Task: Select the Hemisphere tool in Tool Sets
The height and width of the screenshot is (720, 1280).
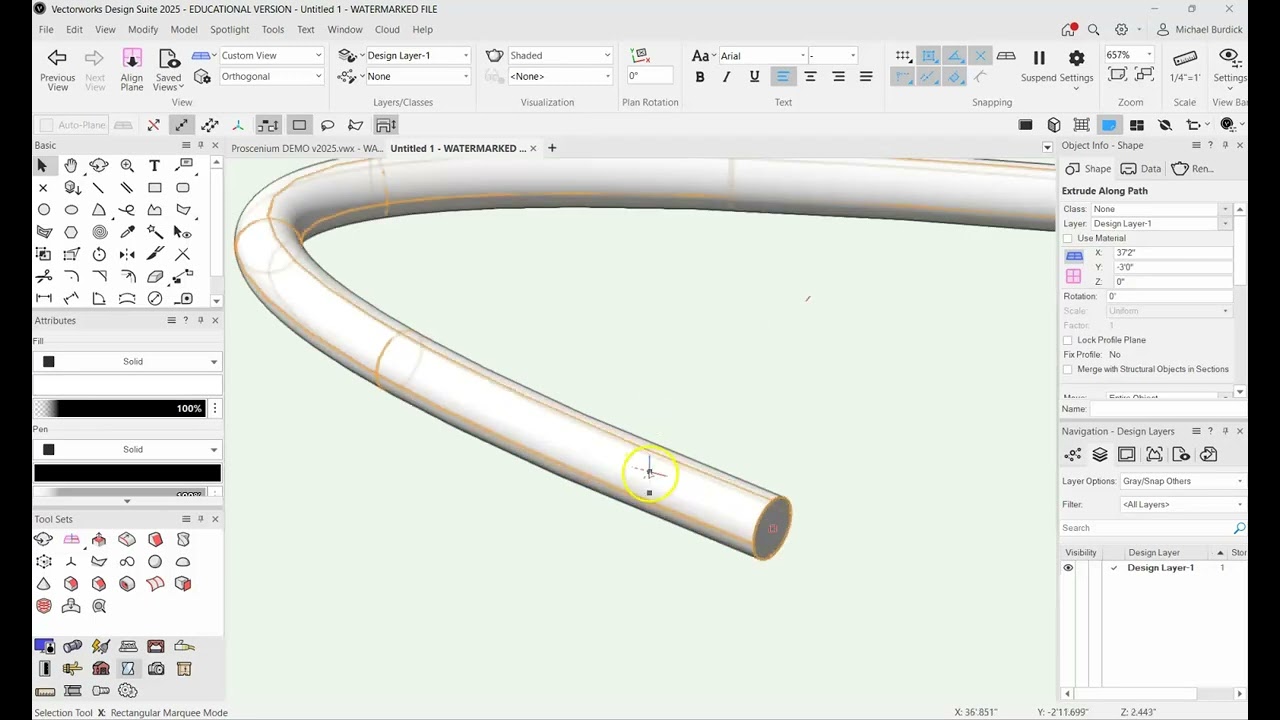Action: (x=183, y=561)
